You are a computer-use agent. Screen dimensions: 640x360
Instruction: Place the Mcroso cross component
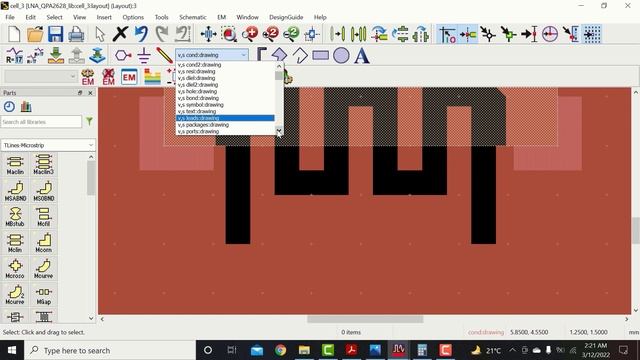point(15,269)
